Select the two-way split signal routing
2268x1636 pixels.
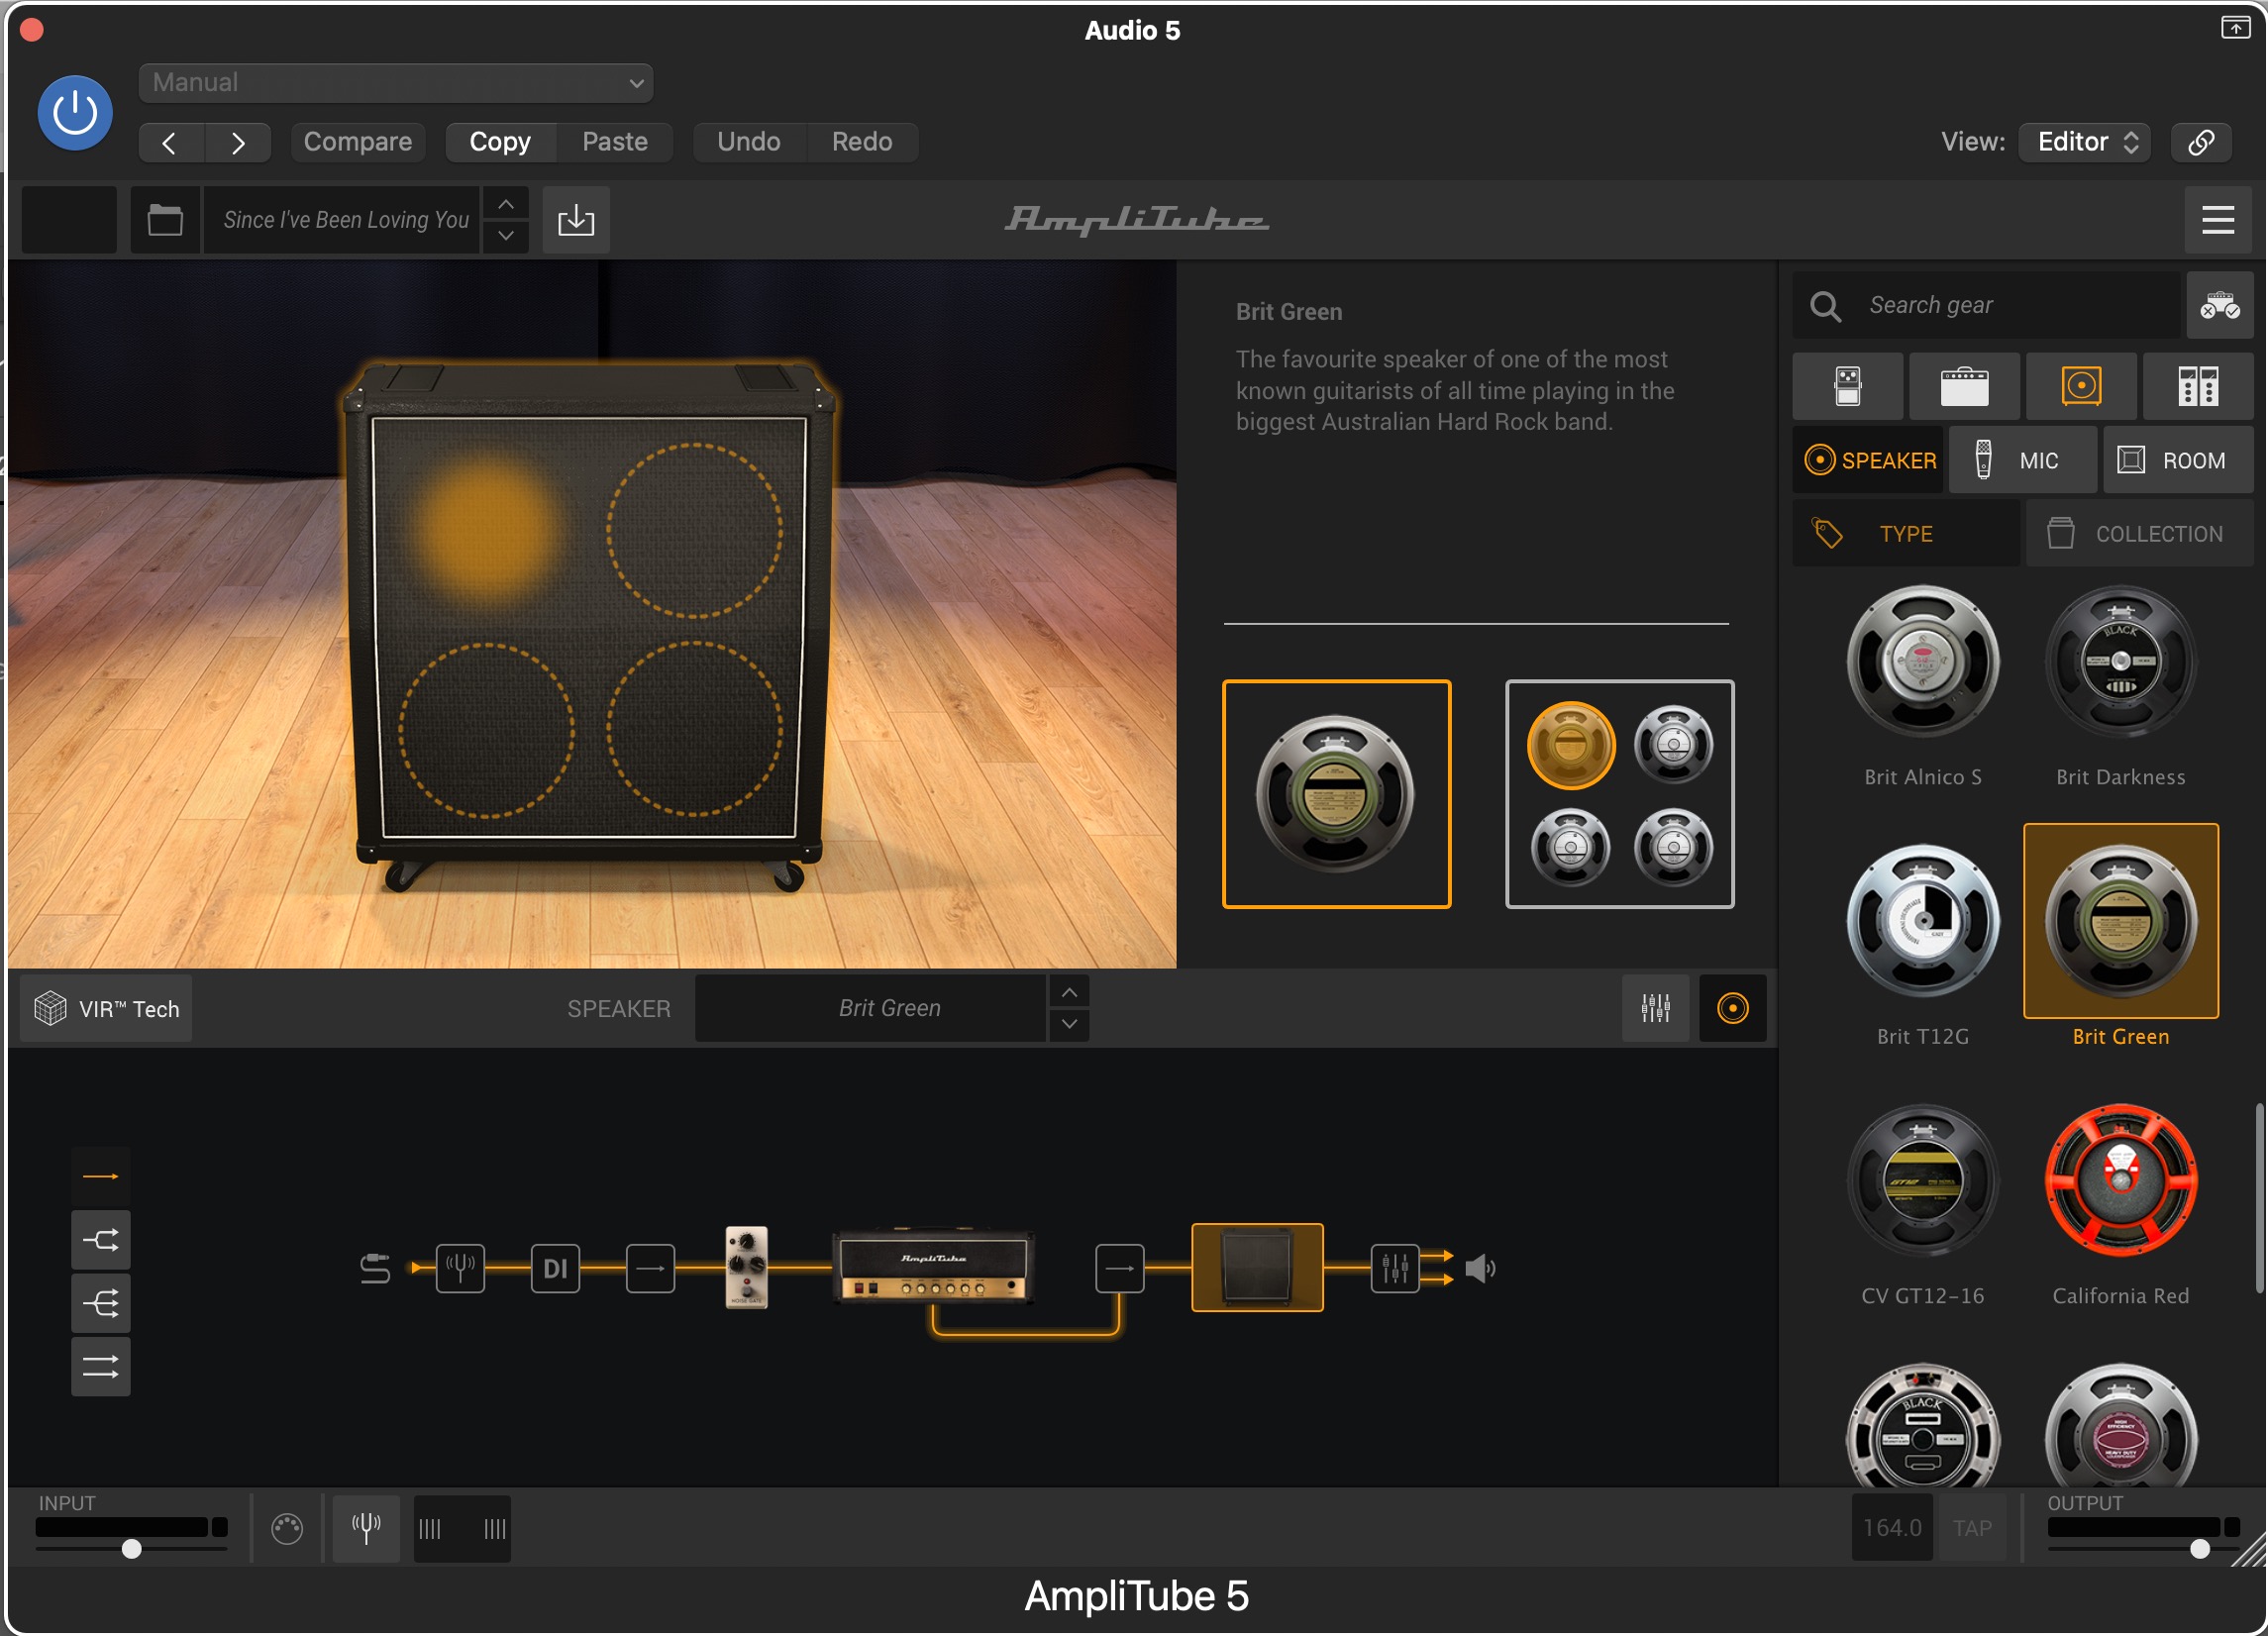click(x=101, y=1242)
